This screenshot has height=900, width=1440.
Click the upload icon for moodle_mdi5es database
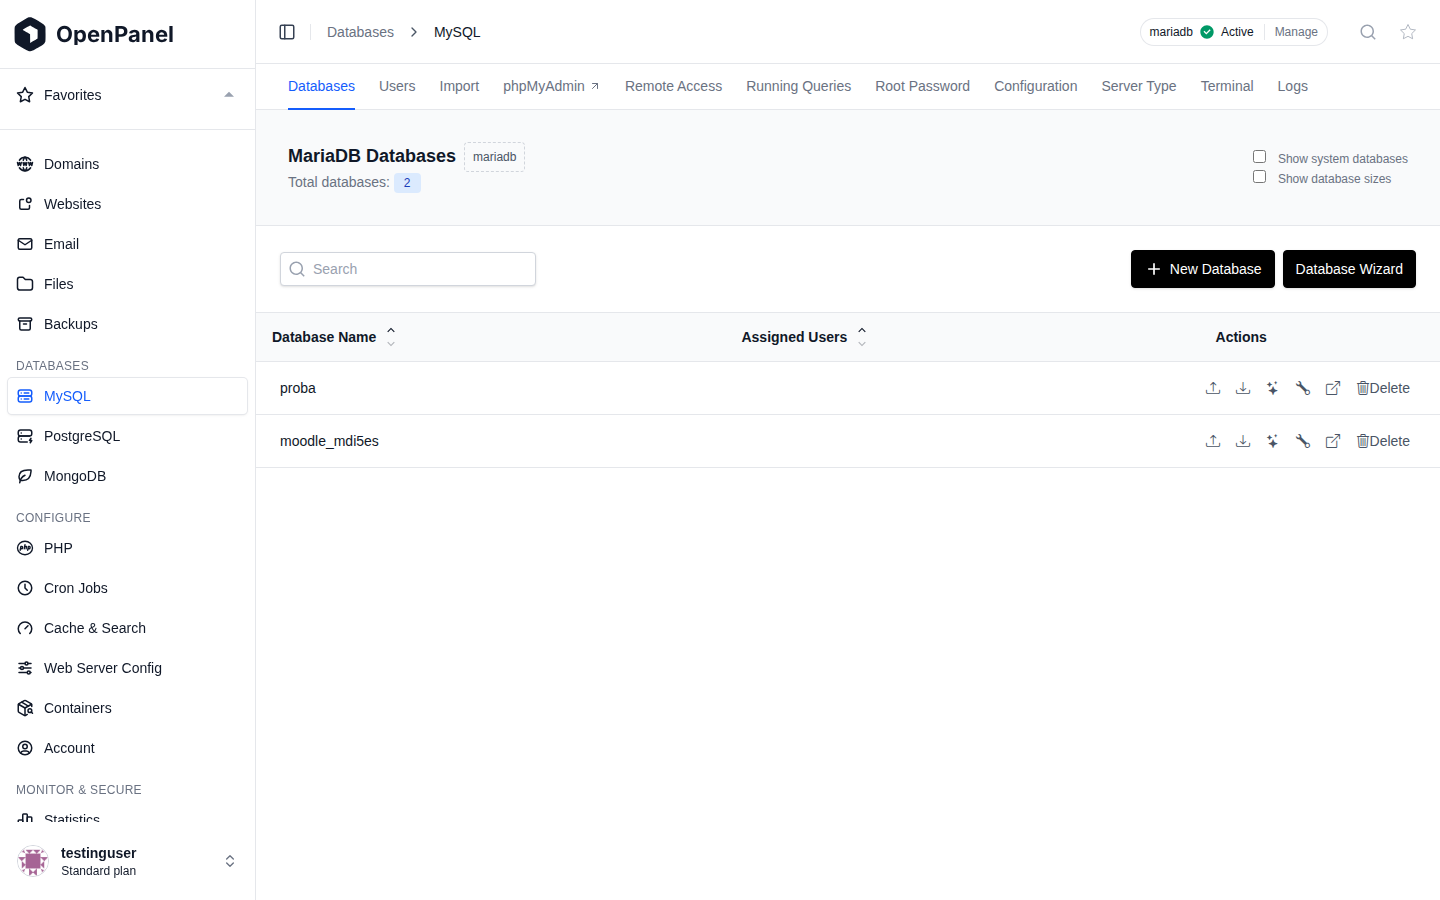pos(1213,441)
